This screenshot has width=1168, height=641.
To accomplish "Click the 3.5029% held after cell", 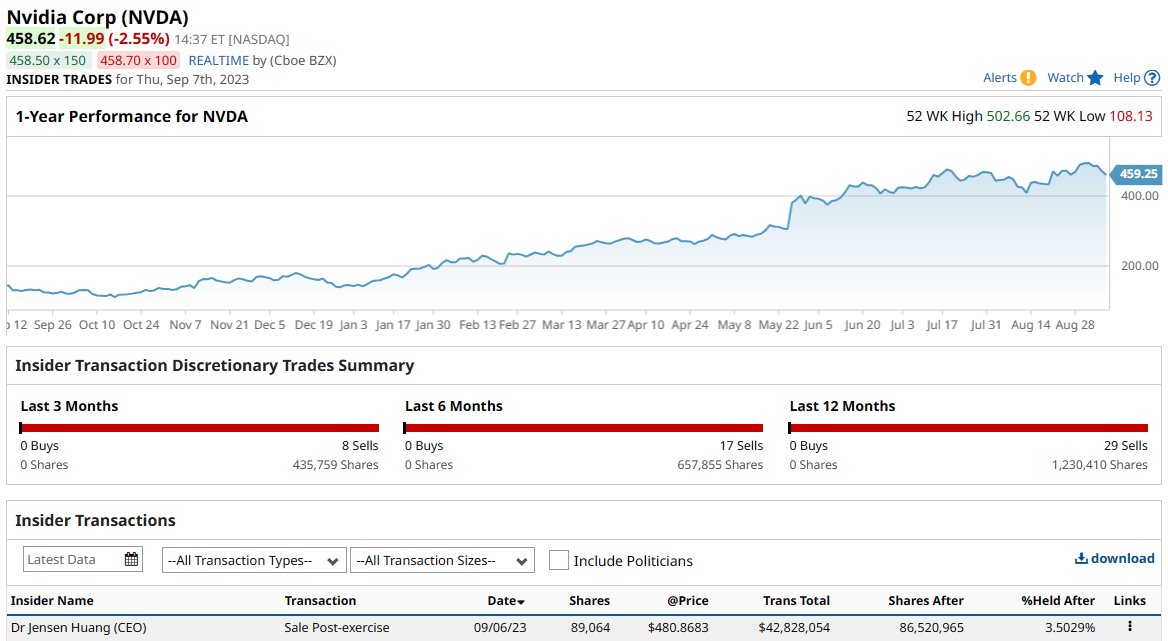I will (1070, 628).
